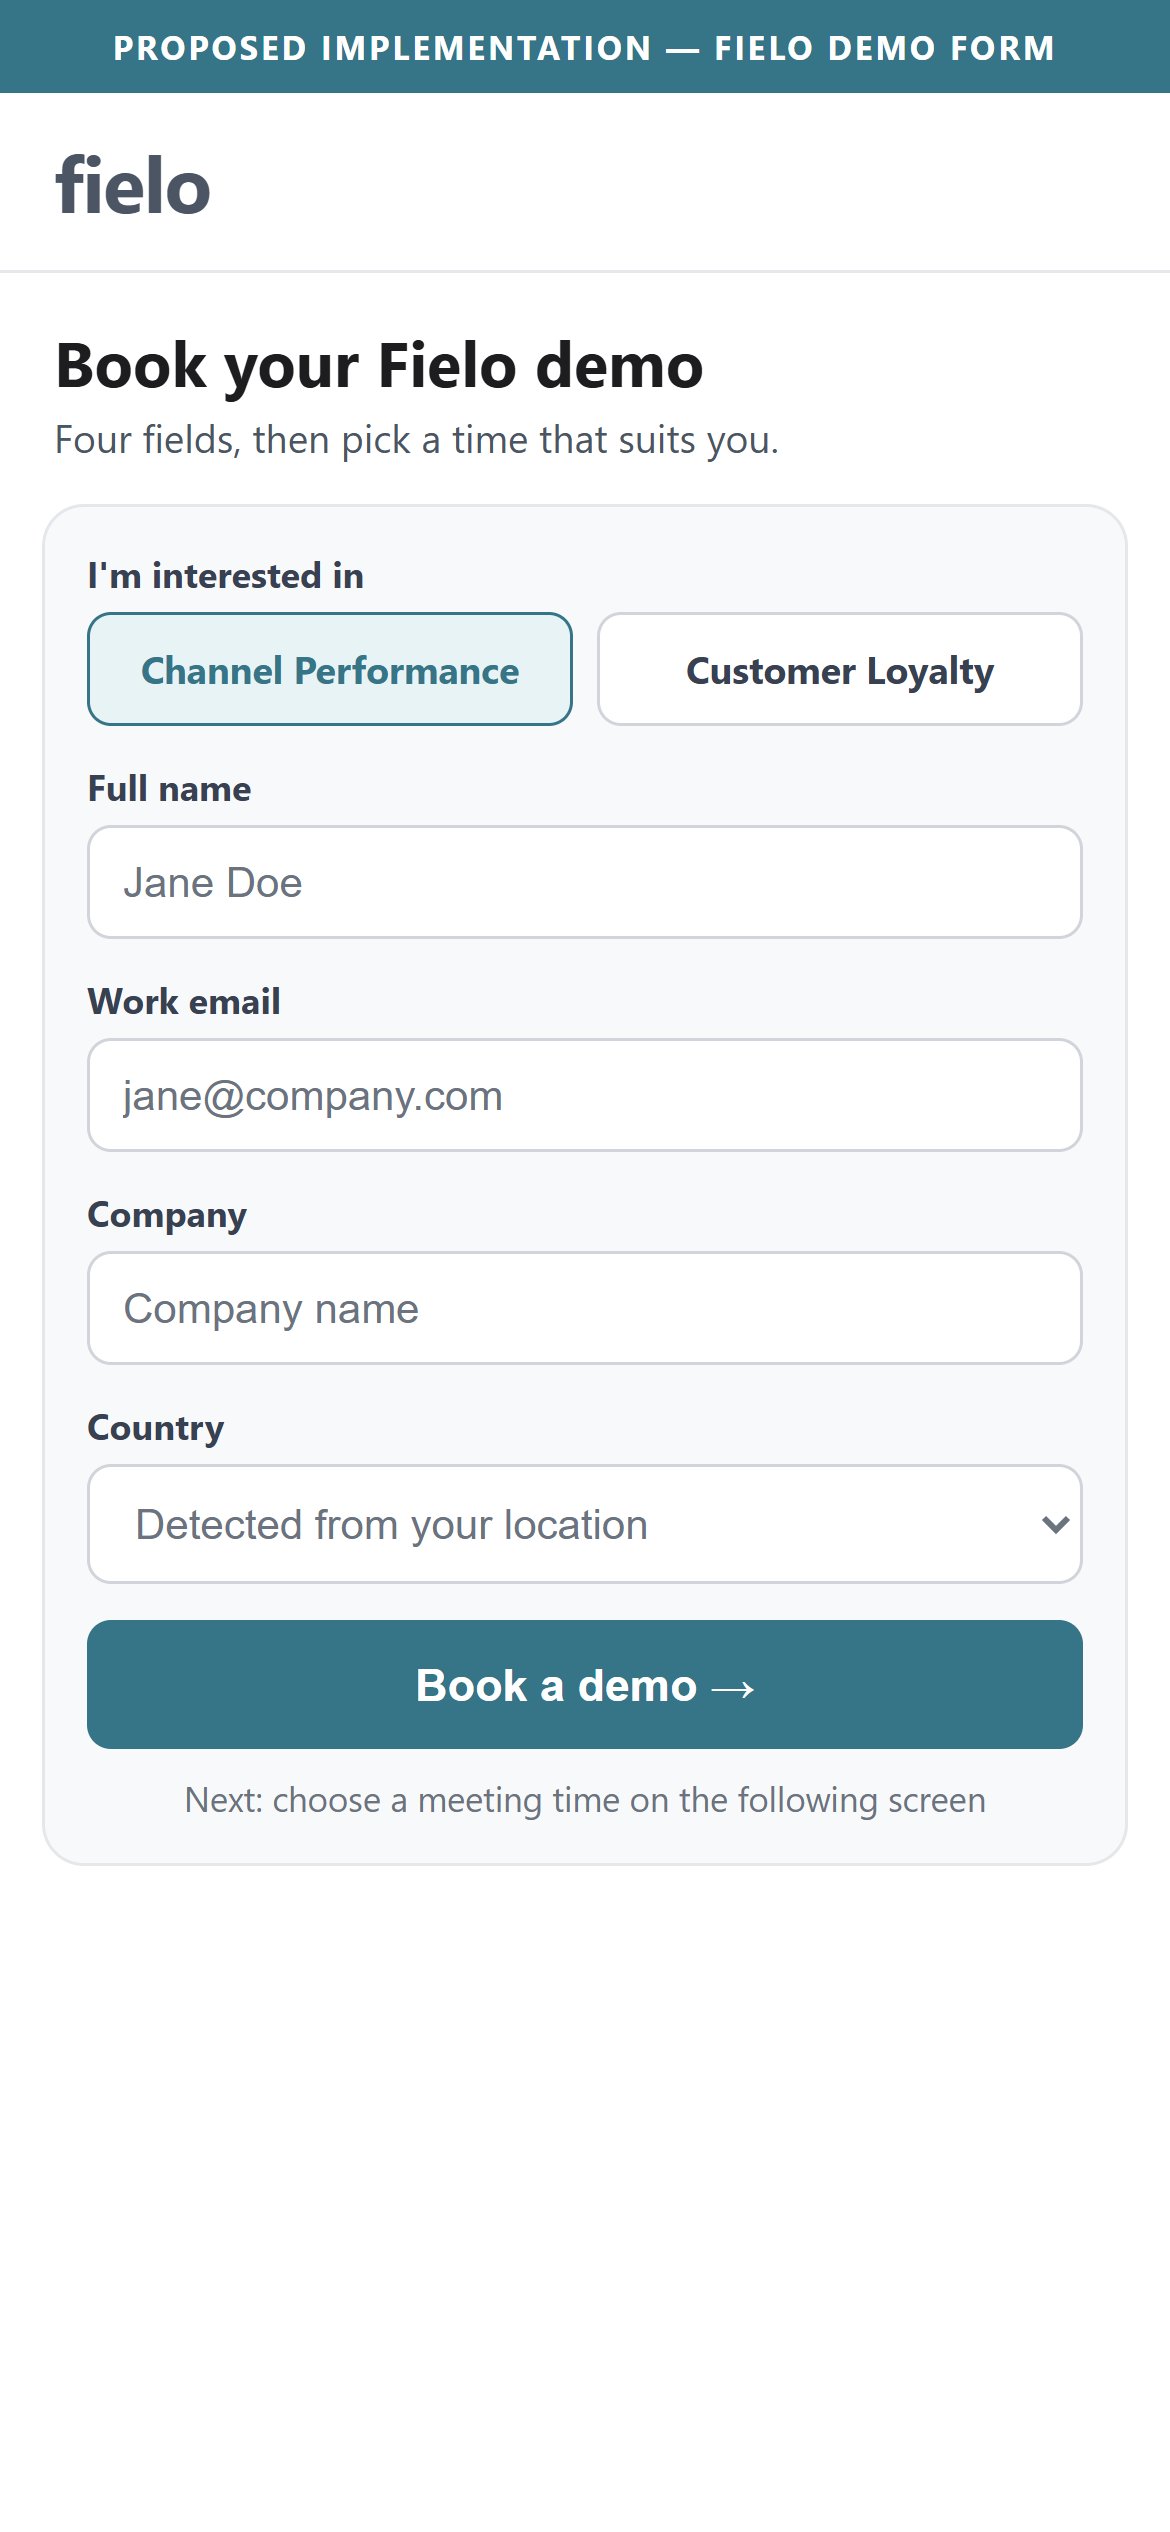1170x2532 pixels.
Task: Click the 'Book your Fielo demo' heading
Action: point(379,366)
